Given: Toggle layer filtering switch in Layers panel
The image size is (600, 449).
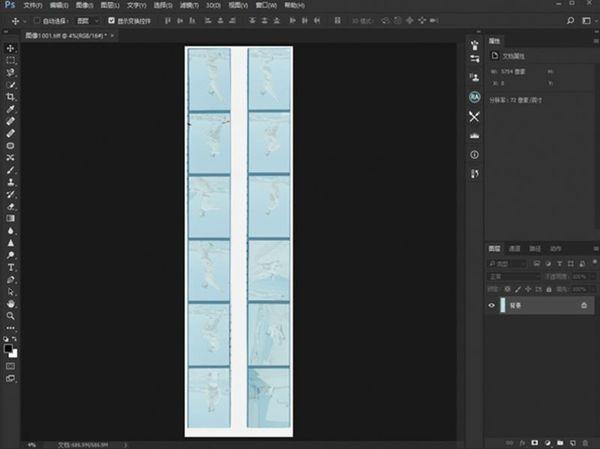Looking at the screenshot, I should tap(595, 262).
